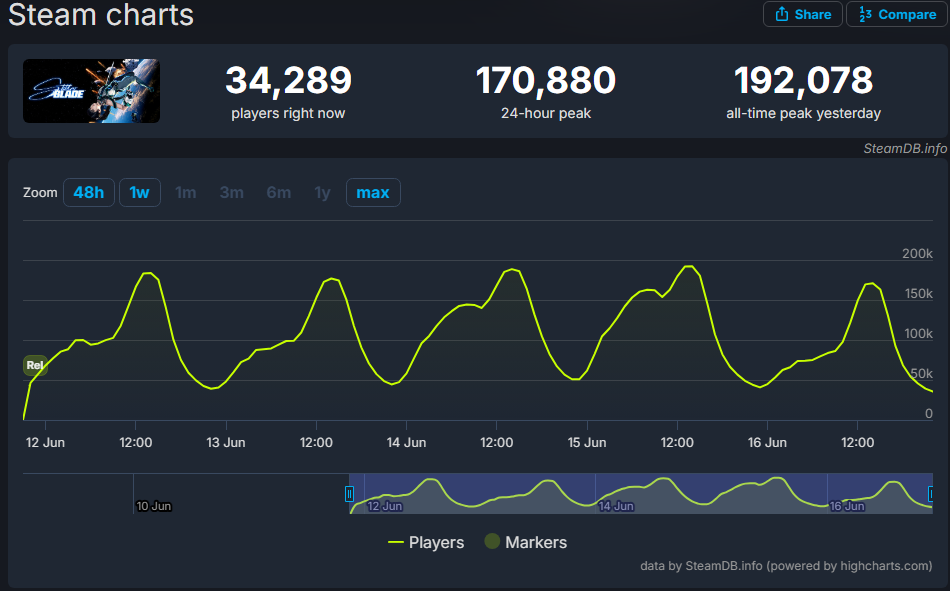The width and height of the screenshot is (950, 591).
Task: Set chart zoom to 1w
Action: coord(139,192)
